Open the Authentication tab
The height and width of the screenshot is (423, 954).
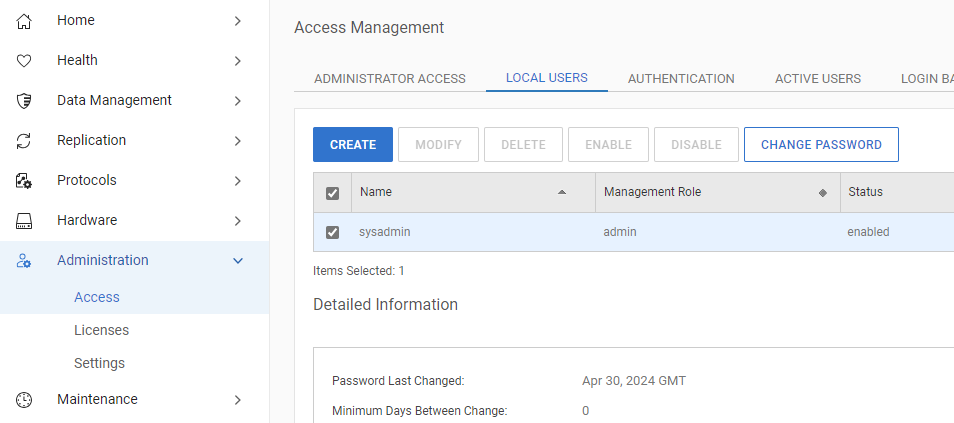681,78
